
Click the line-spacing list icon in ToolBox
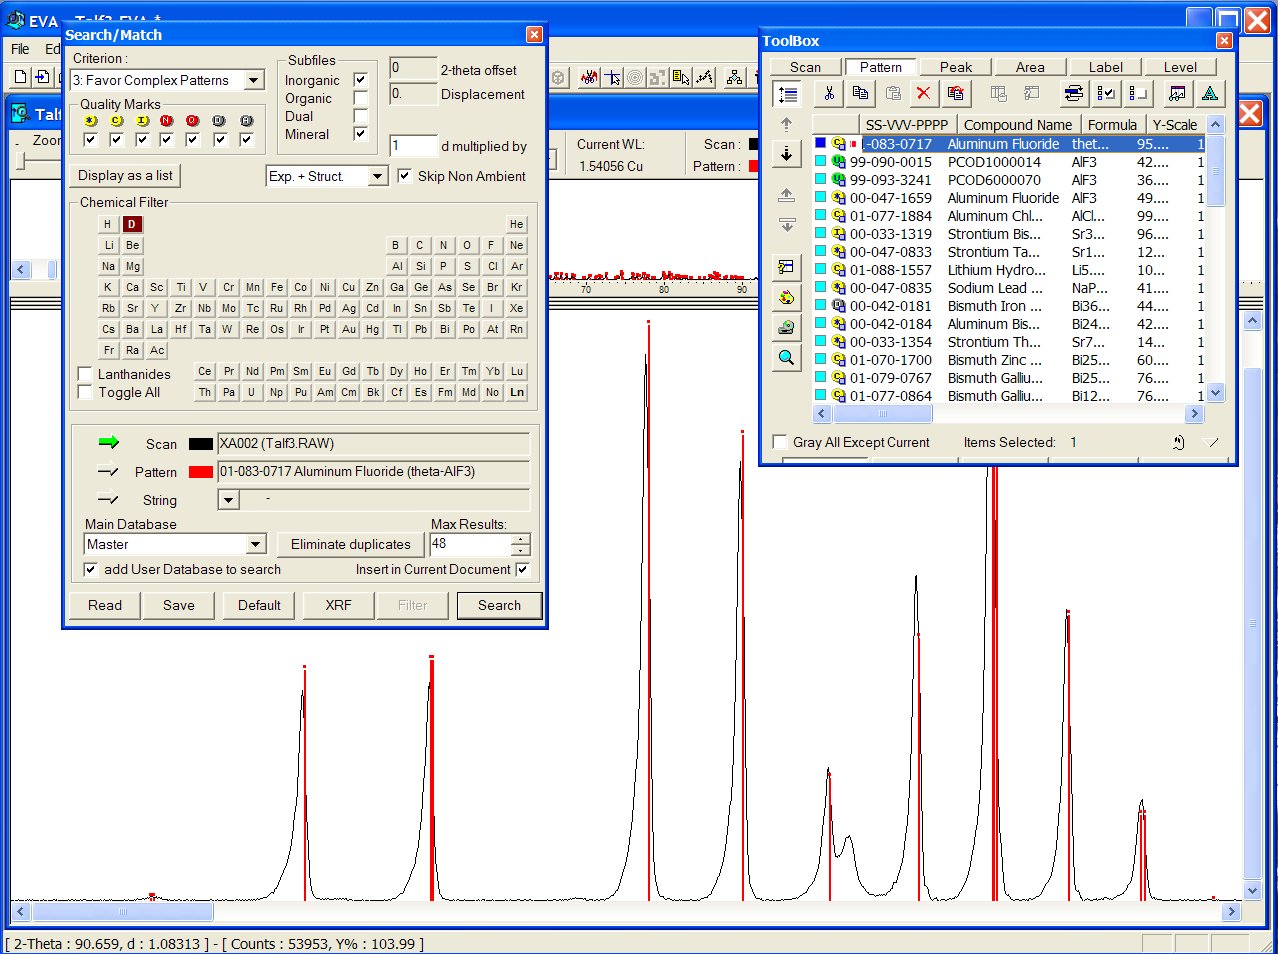click(x=787, y=94)
